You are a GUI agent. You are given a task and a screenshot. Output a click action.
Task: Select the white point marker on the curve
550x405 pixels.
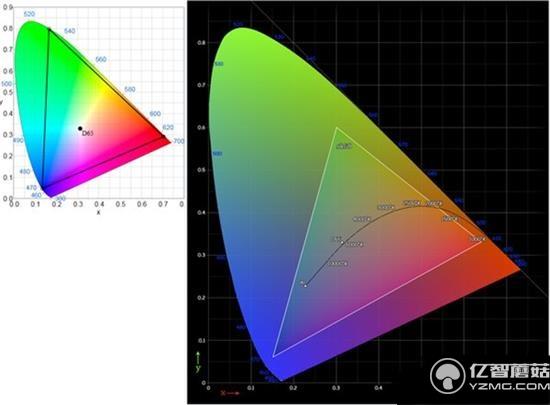(x=343, y=242)
